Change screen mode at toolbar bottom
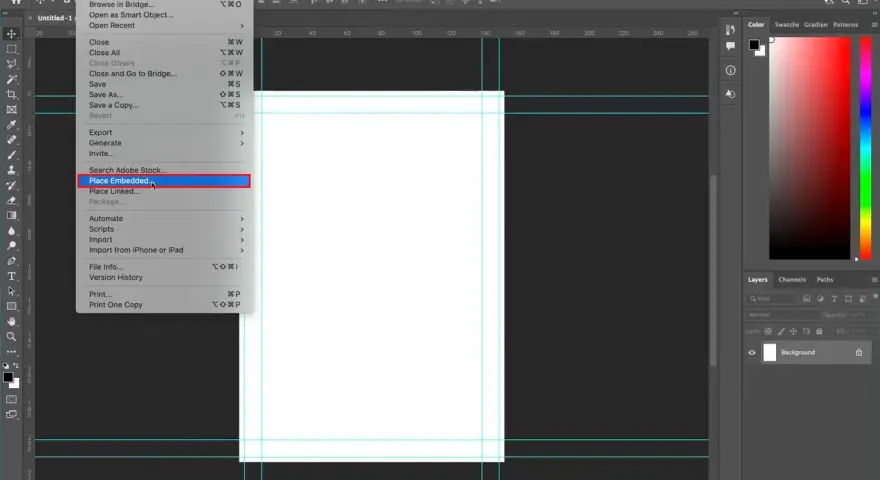The image size is (880, 480). click(11, 414)
